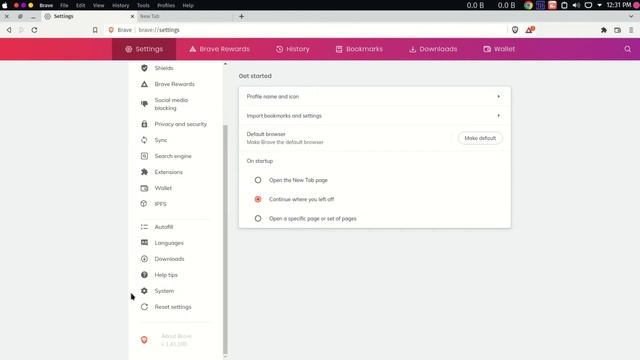Open Reset settings section

pos(173,307)
